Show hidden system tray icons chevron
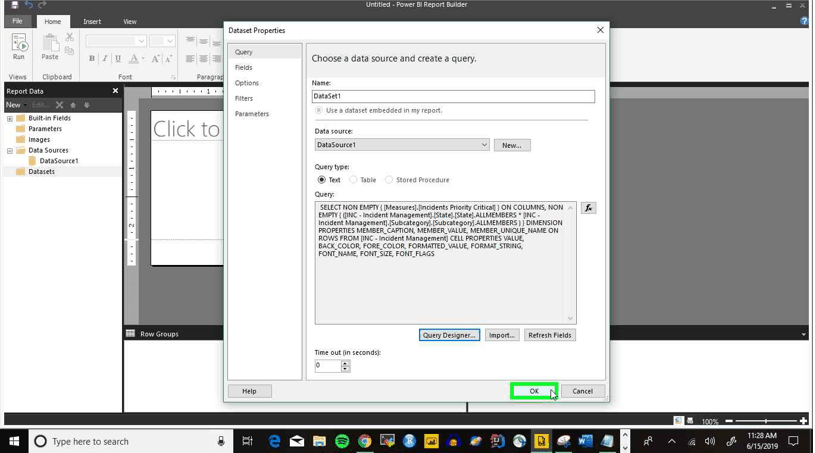815x453 pixels. coord(672,442)
